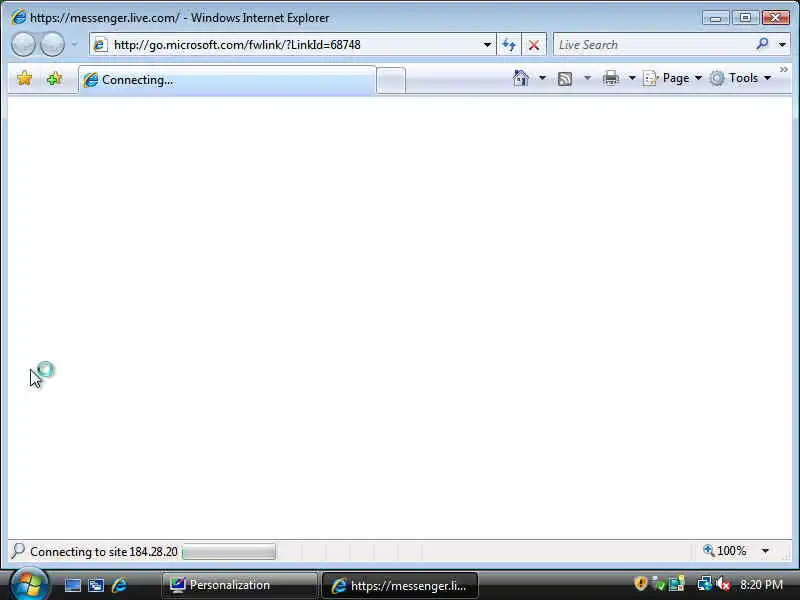Click the security shield tray icon
Viewport: 800px width, 600px height.
pos(641,583)
